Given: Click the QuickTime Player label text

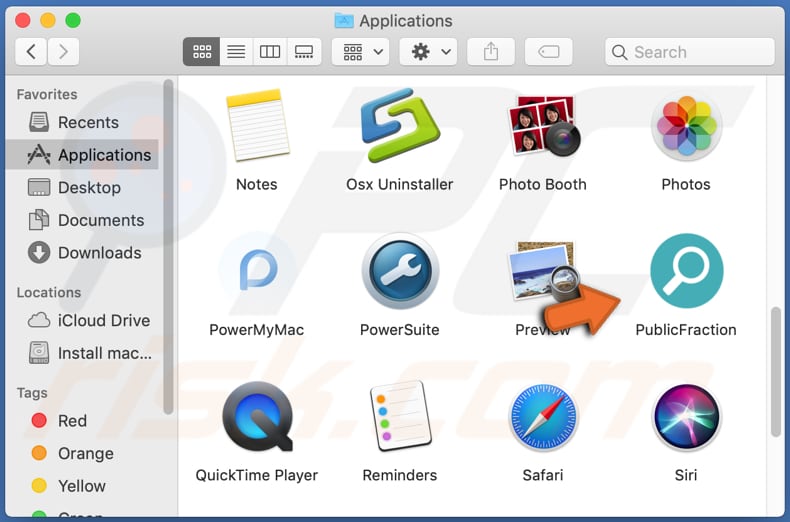Looking at the screenshot, I should (x=257, y=475).
